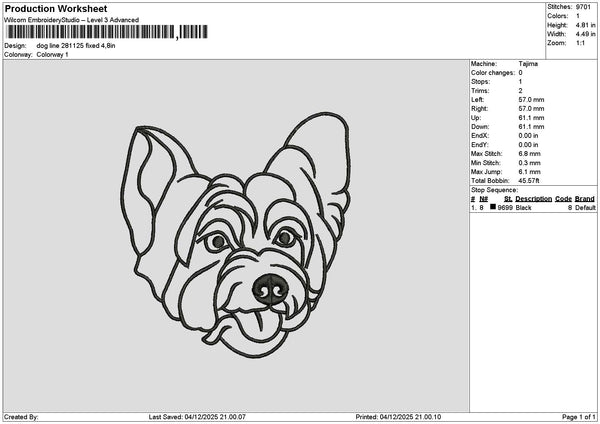Click the 'Colorway 1' value
The height and width of the screenshot is (424, 600).
click(52, 55)
